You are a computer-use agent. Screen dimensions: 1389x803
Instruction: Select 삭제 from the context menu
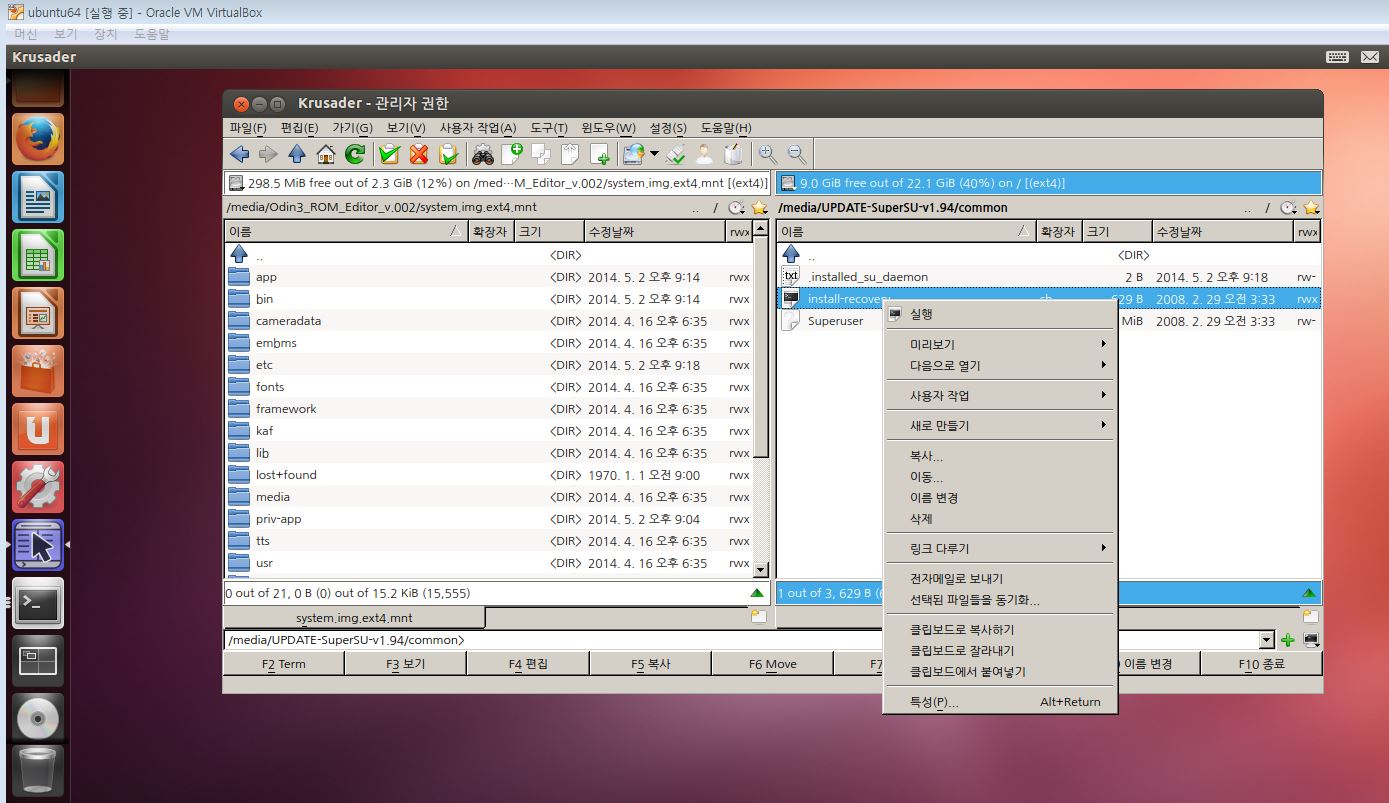click(x=921, y=519)
